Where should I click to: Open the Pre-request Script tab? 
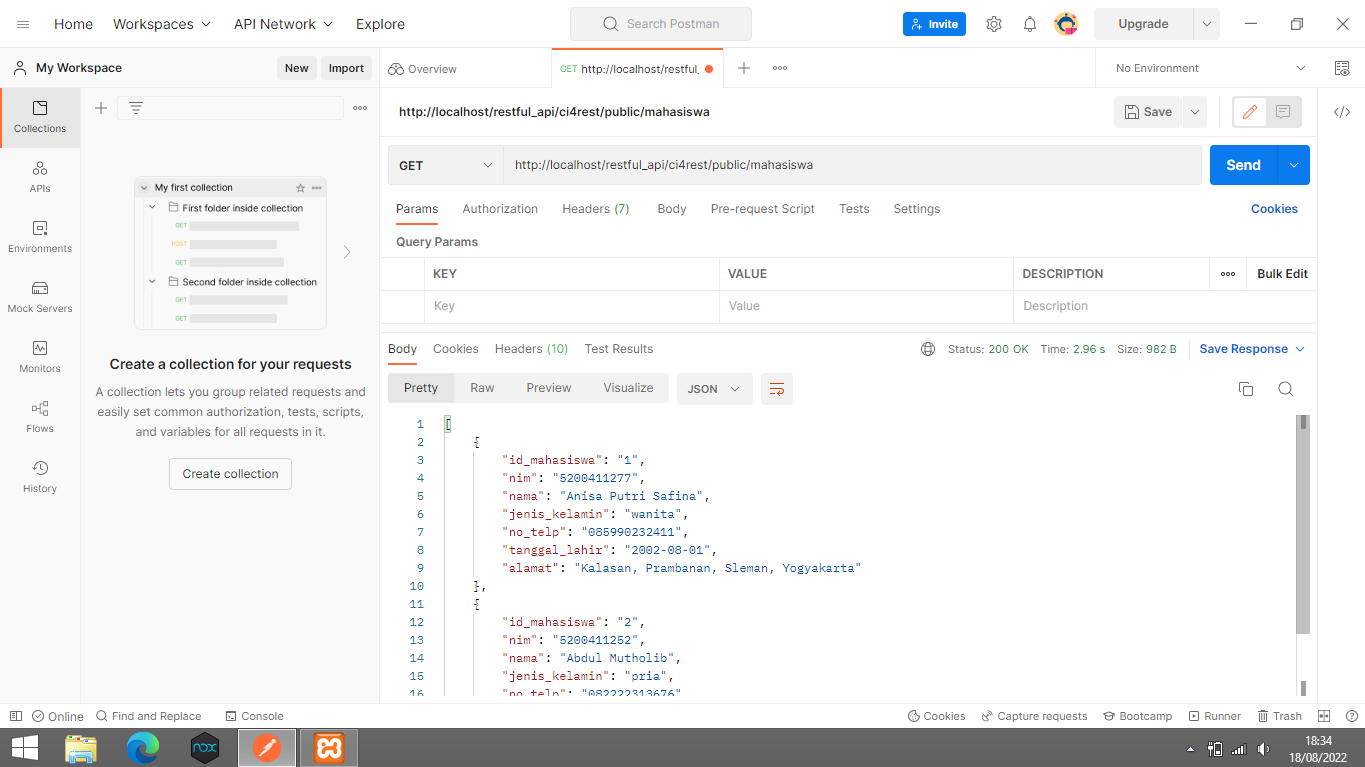click(763, 209)
